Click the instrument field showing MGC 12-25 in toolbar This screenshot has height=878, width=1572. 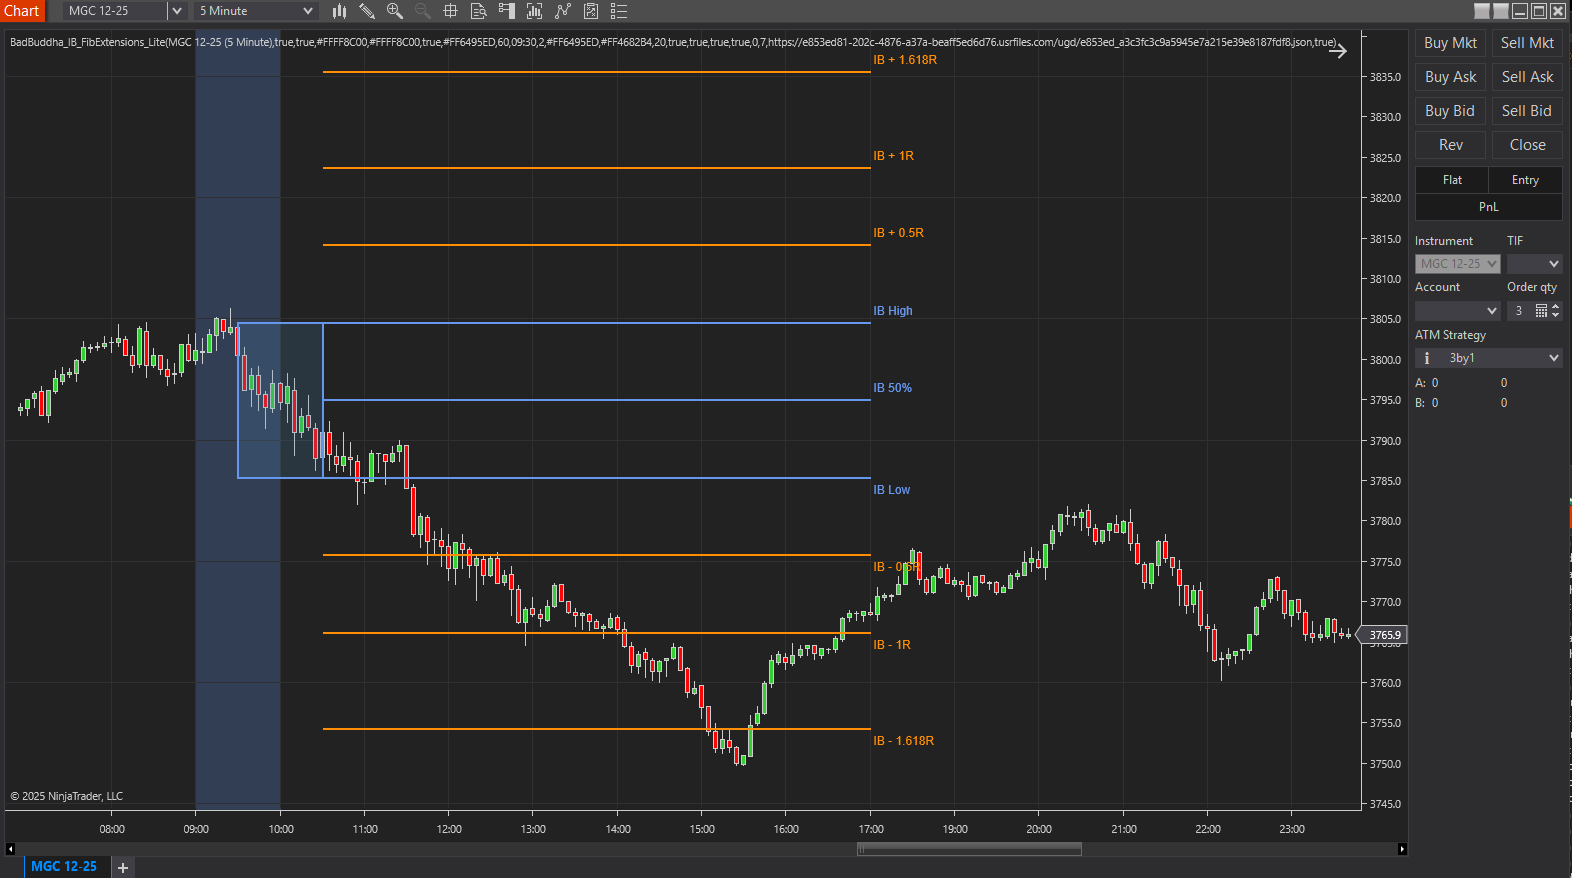pyautogui.click(x=115, y=11)
